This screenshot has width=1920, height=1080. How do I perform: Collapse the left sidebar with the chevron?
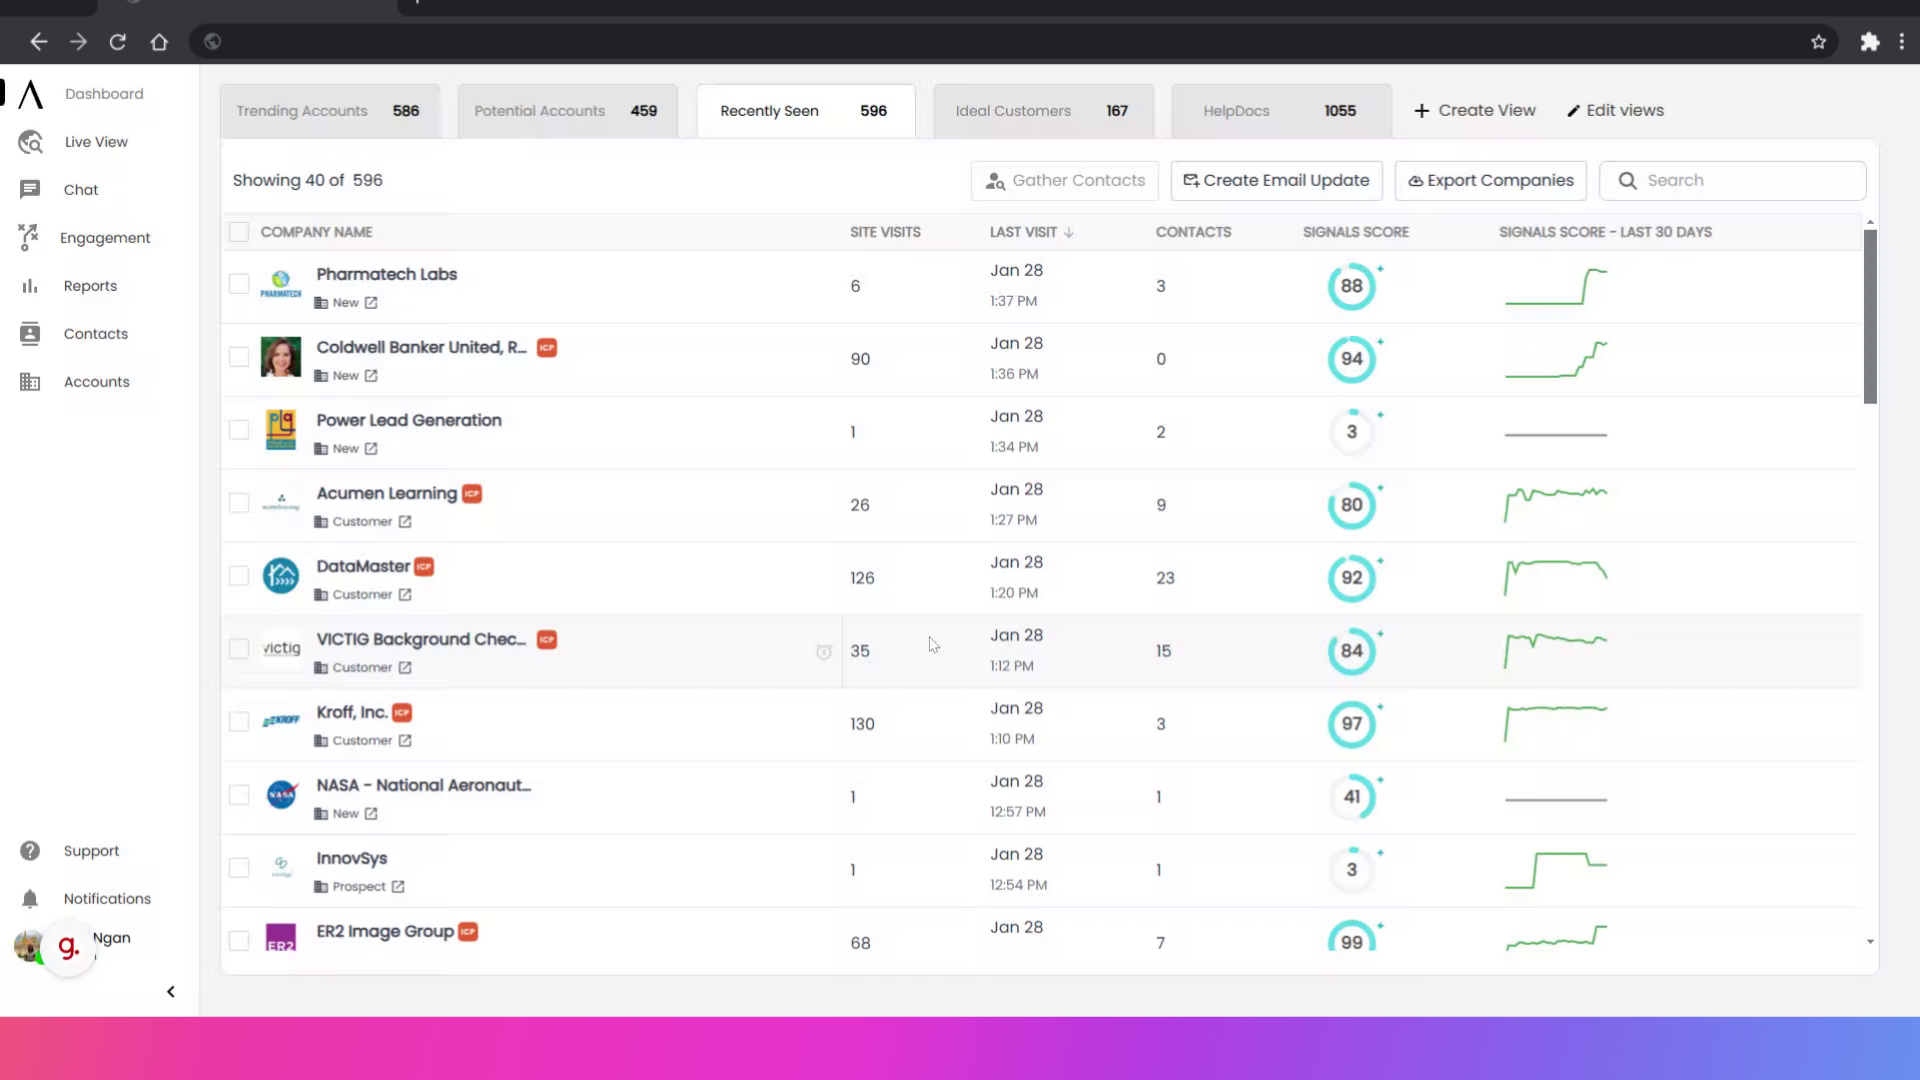point(171,992)
